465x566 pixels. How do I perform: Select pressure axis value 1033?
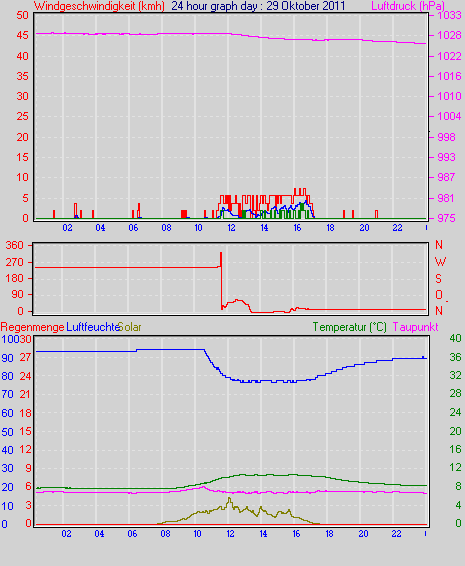pyautogui.click(x=449, y=15)
